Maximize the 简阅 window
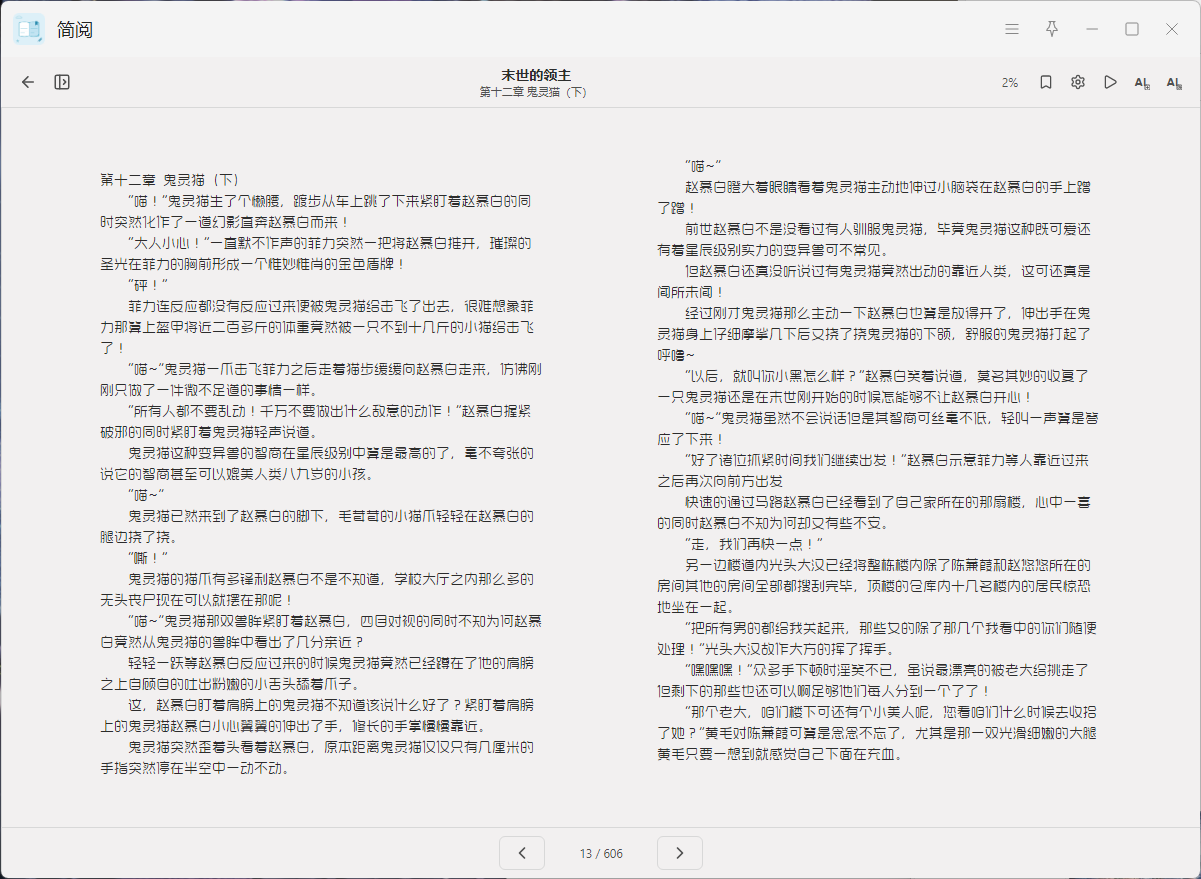Image resolution: width=1201 pixels, height=879 pixels. point(1132,29)
